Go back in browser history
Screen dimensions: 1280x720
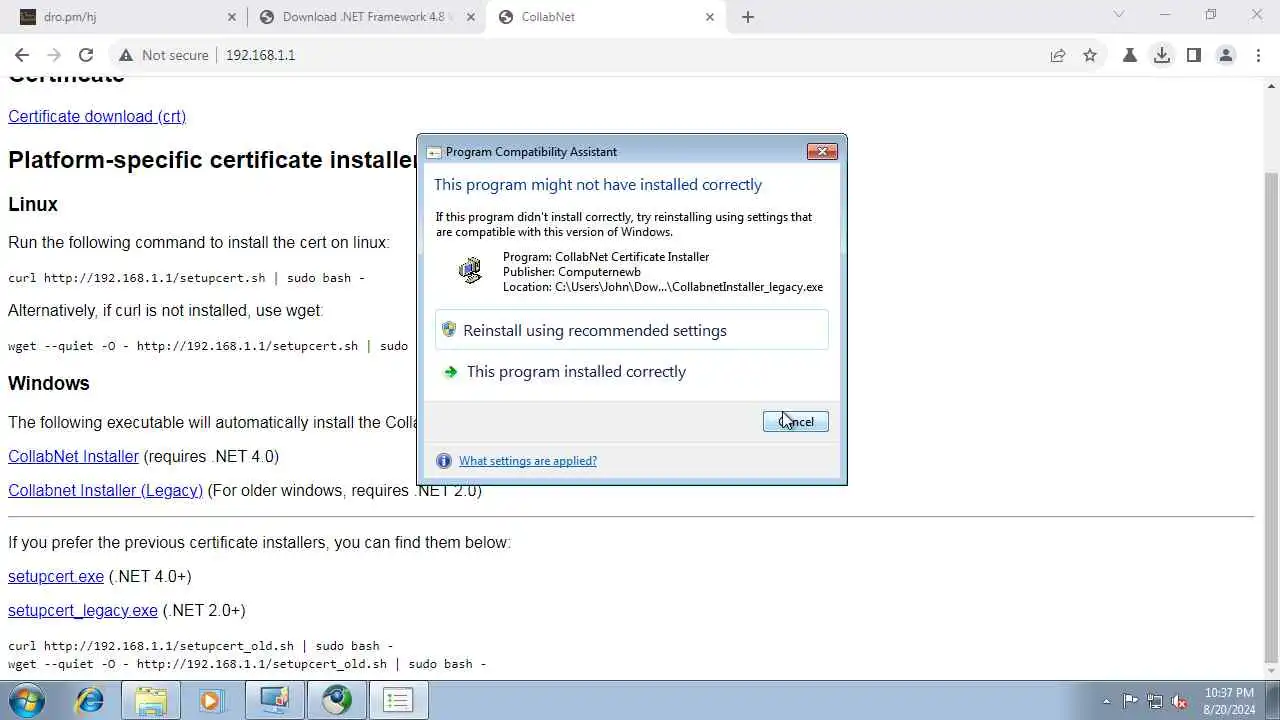click(22, 55)
